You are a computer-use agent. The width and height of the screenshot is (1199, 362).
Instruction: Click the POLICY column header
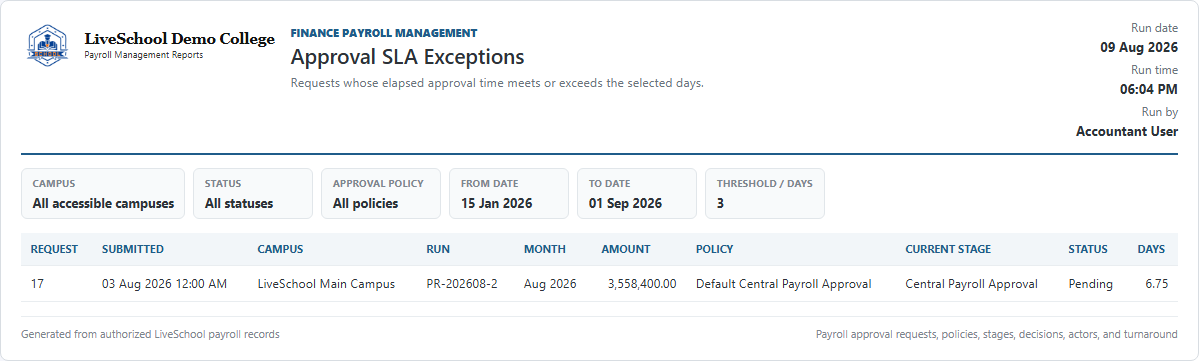click(x=714, y=249)
